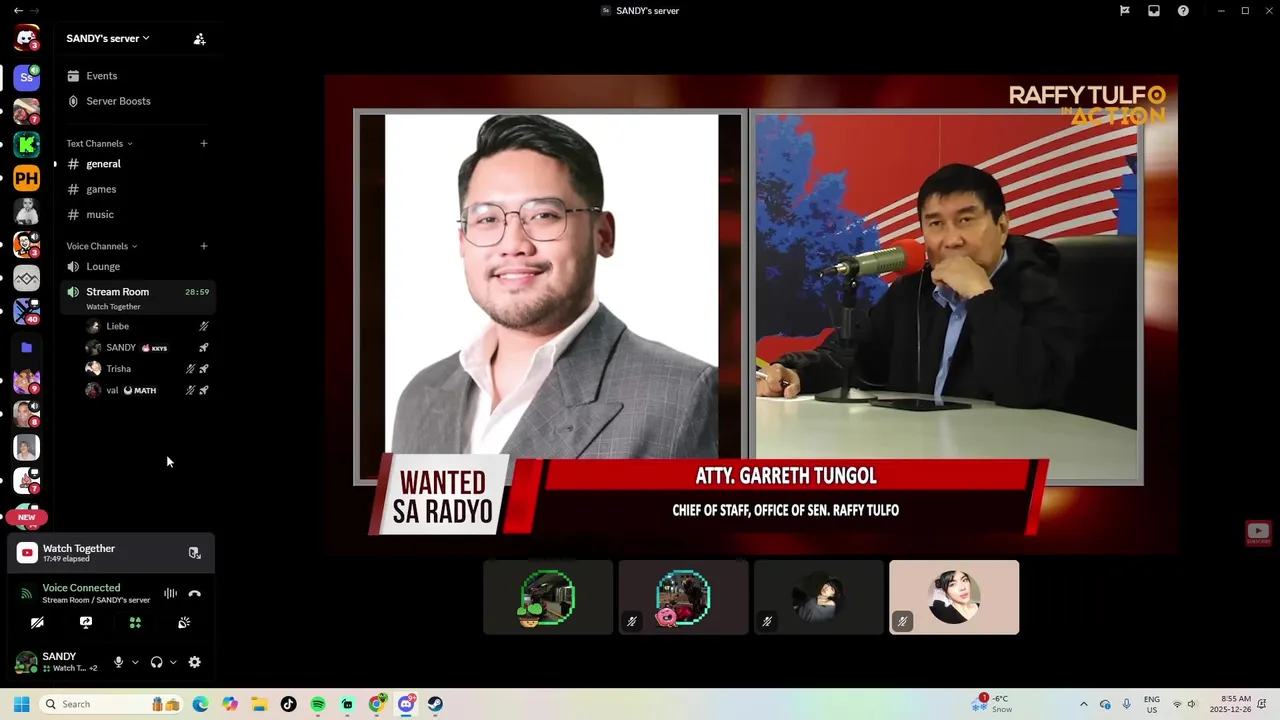Invite people to SANDY's server
Image resolution: width=1280 pixels, height=720 pixels.
pos(199,39)
